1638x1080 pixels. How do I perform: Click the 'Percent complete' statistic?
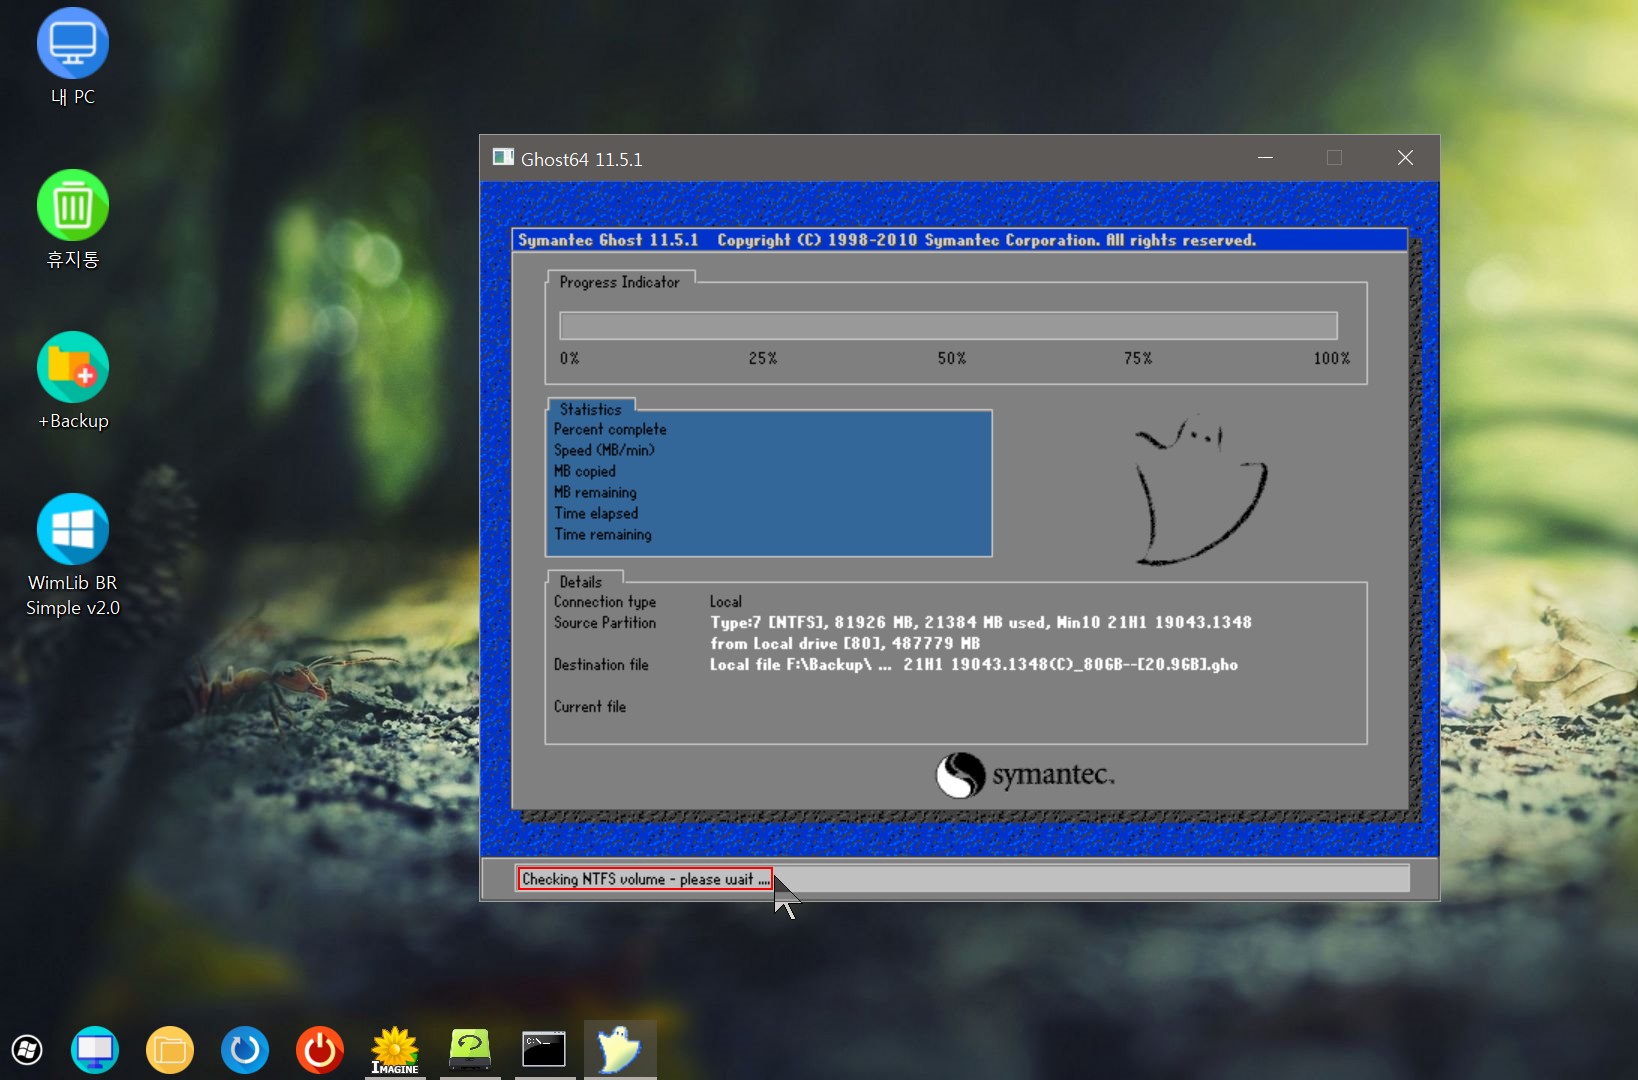point(610,429)
